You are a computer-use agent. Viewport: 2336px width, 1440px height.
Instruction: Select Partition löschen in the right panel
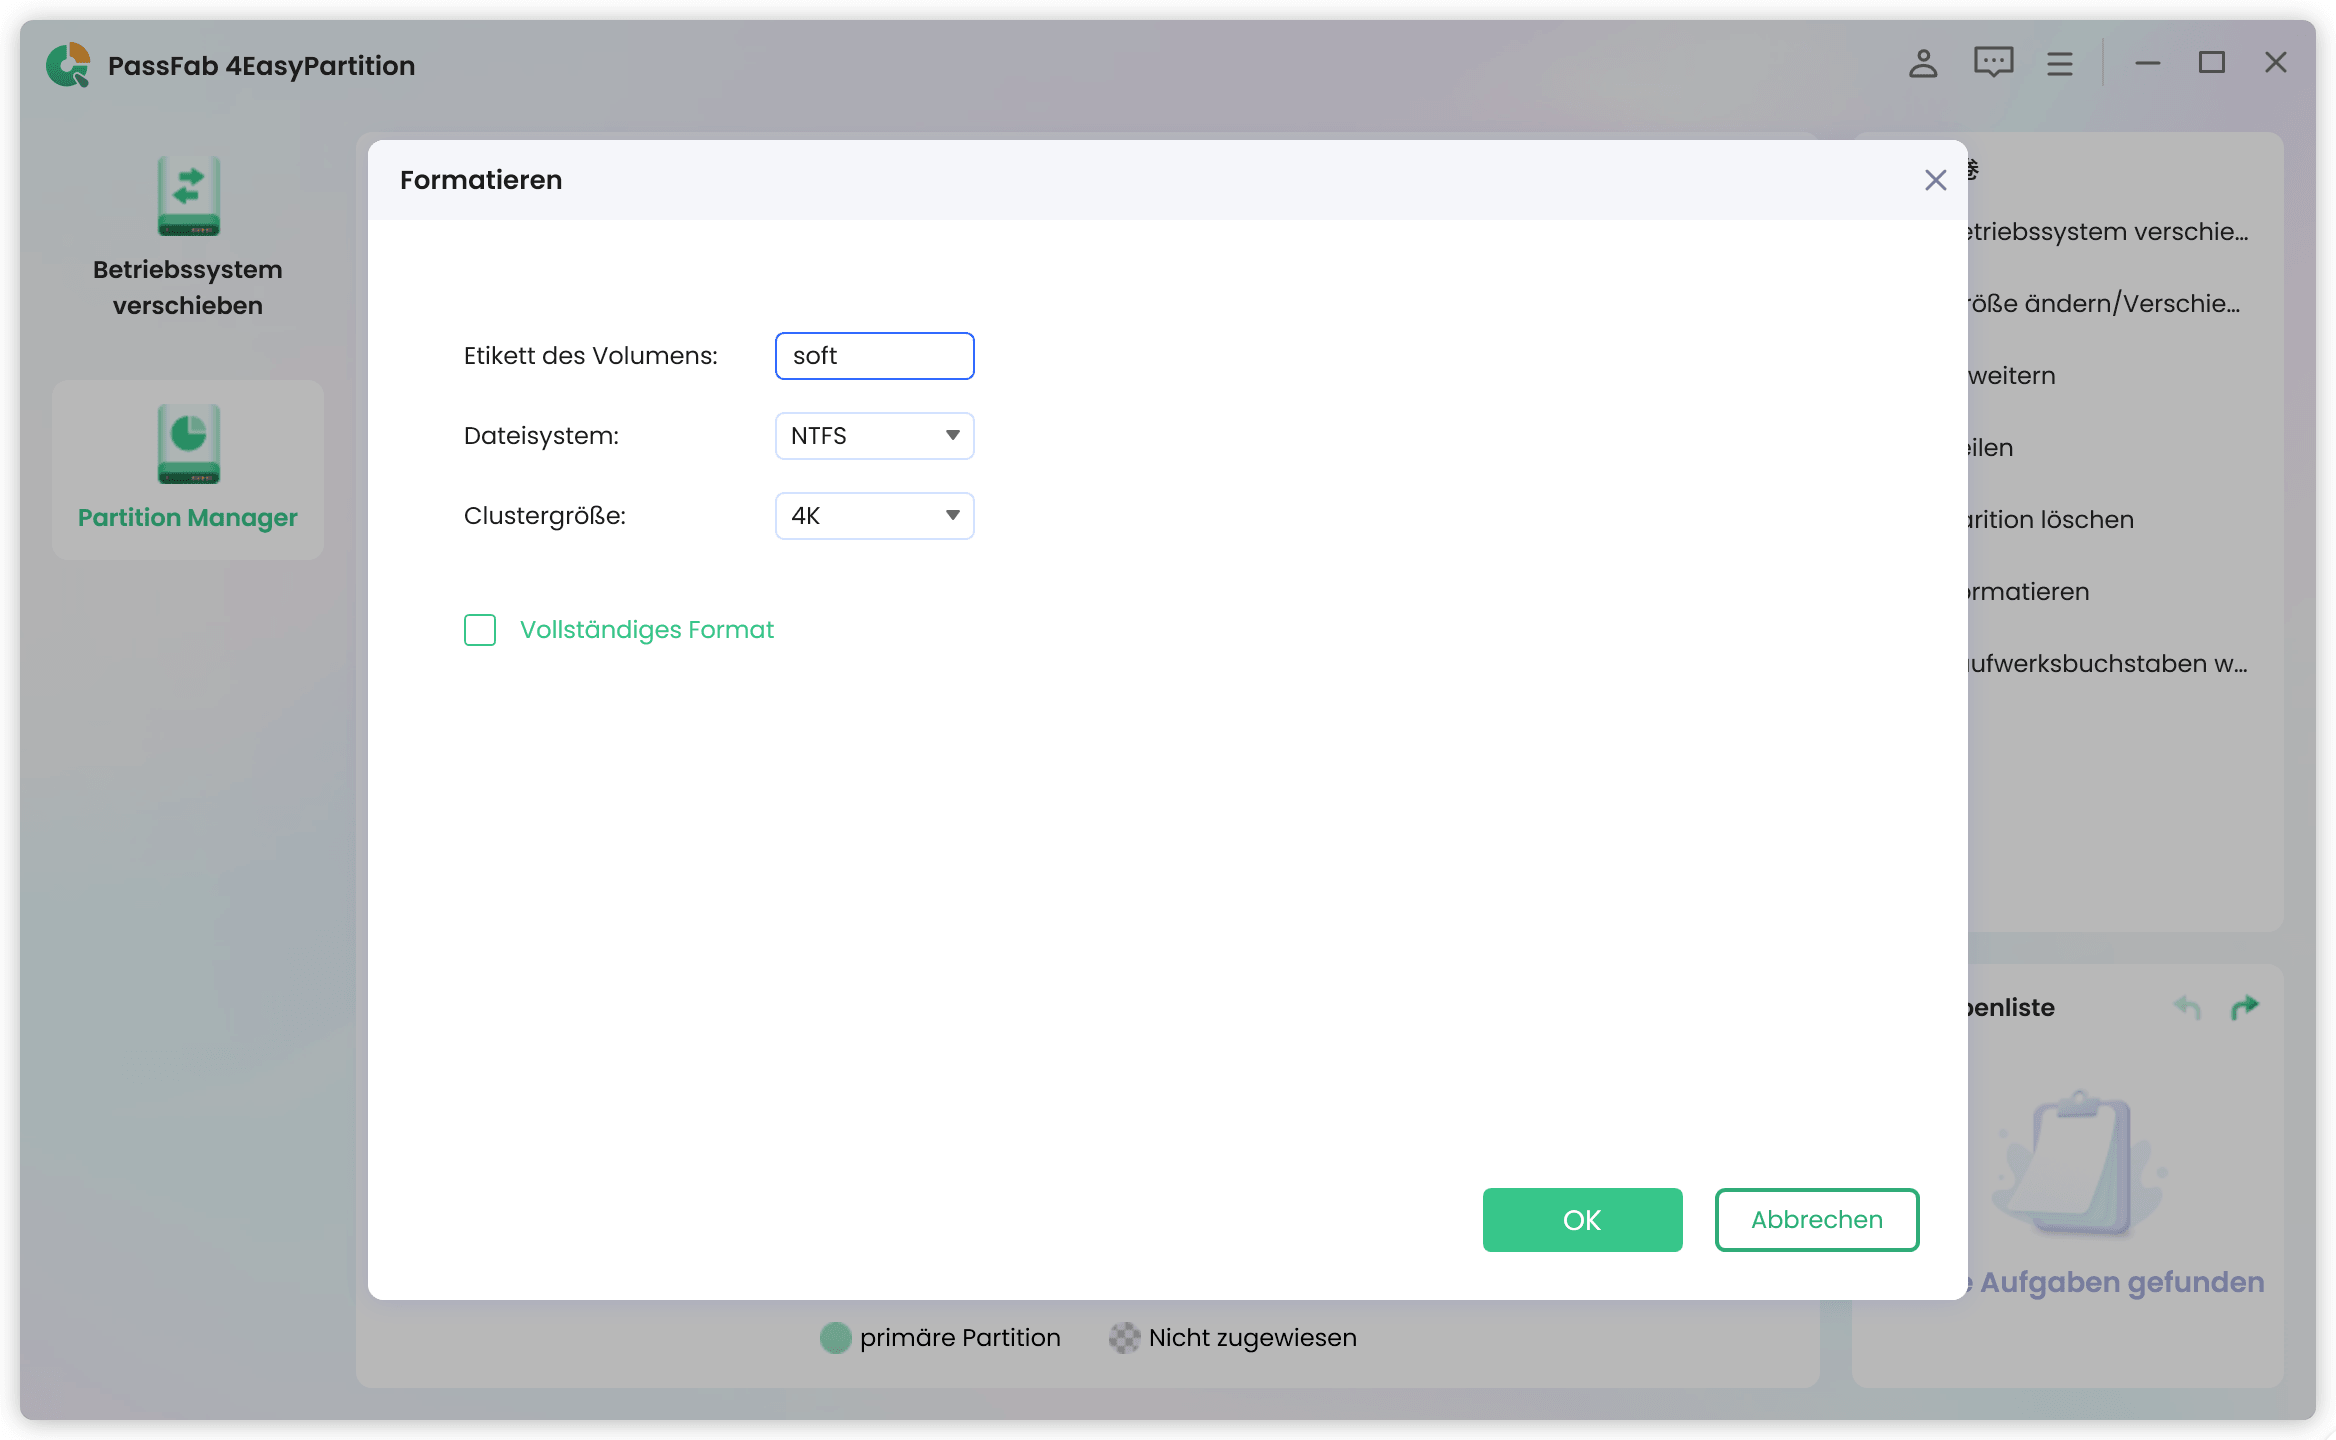point(2050,520)
